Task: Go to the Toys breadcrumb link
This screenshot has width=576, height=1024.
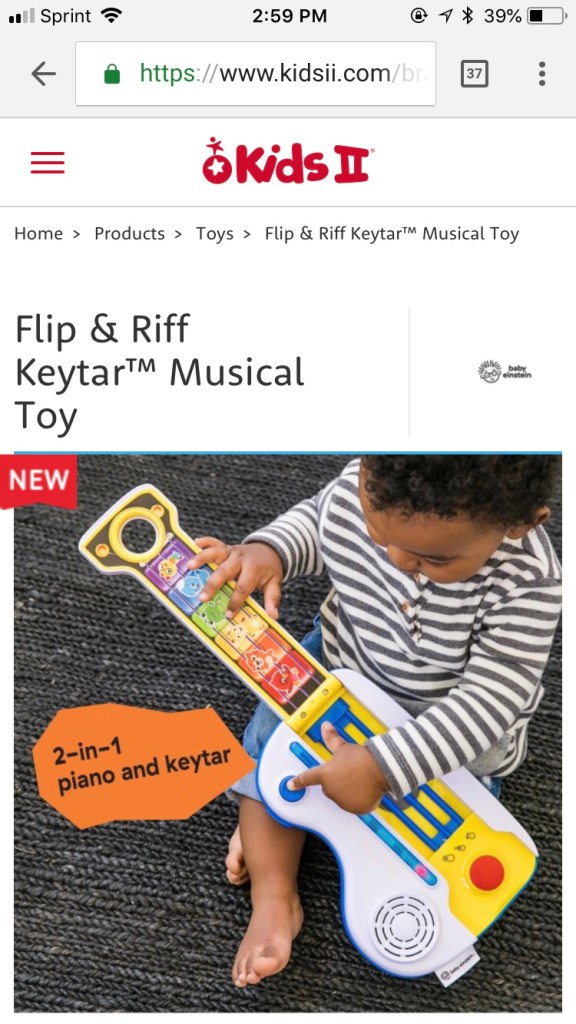Action: (x=214, y=234)
